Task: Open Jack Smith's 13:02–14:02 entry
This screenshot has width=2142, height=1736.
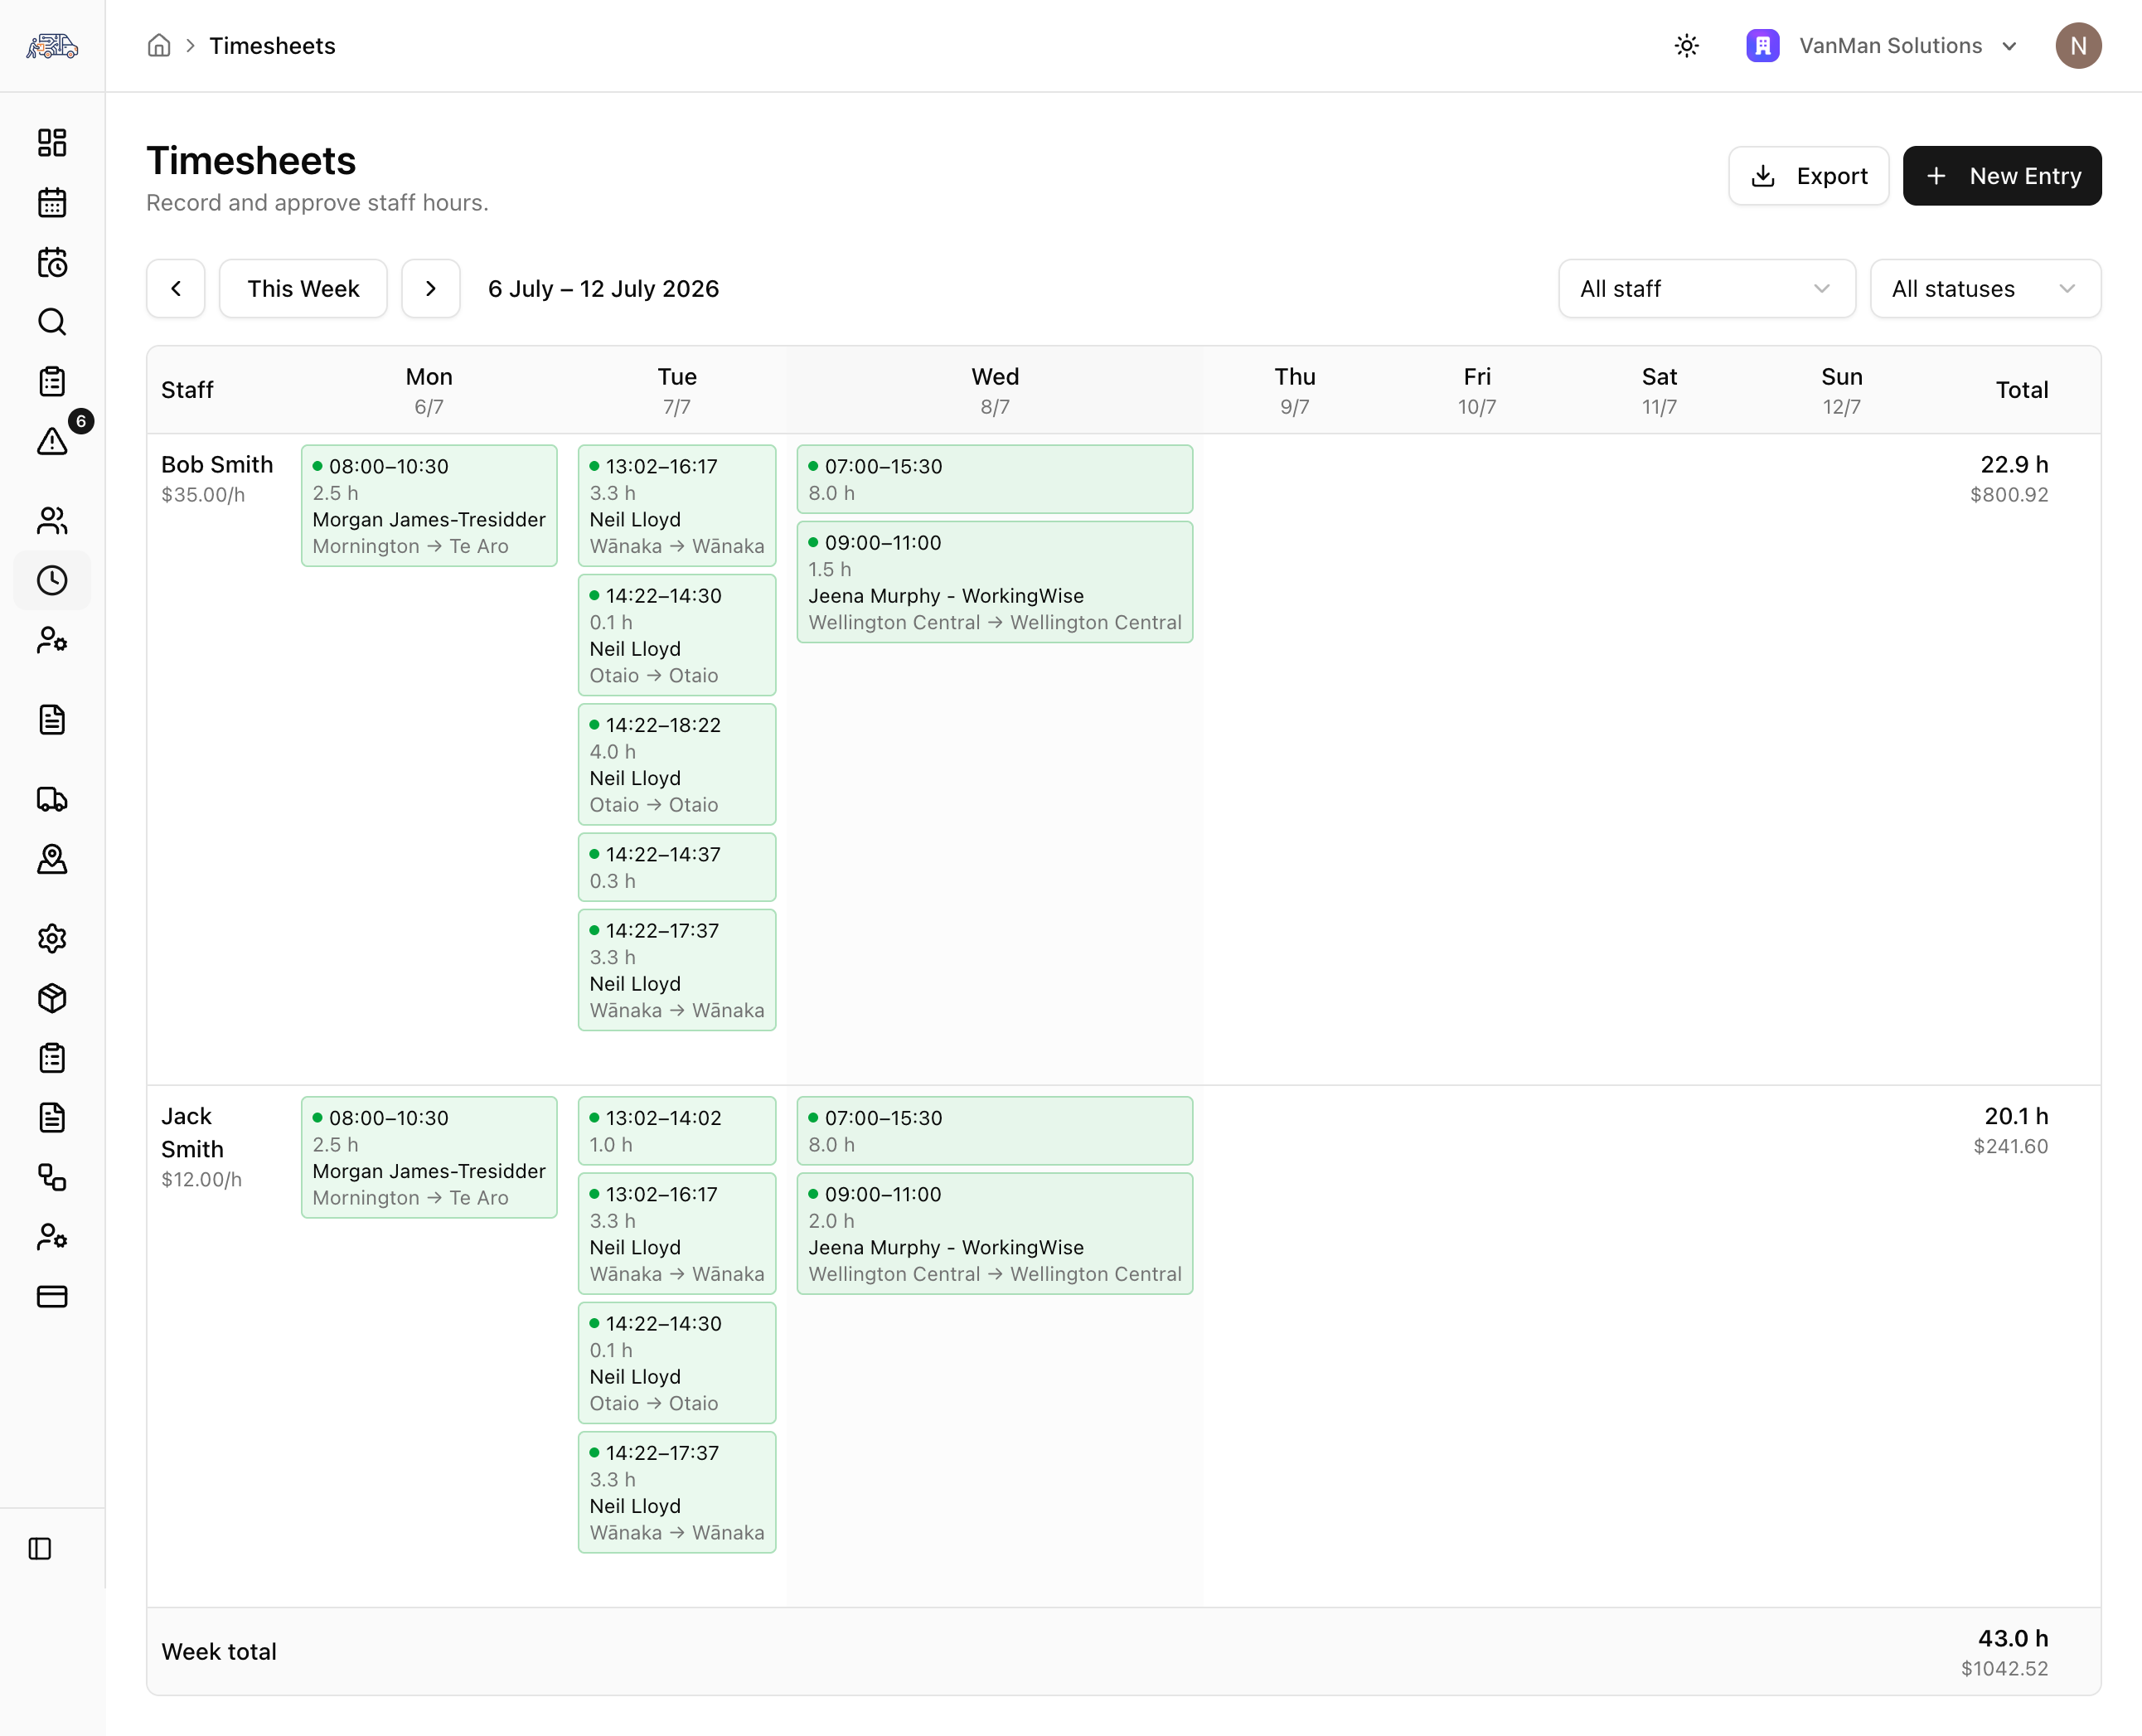Action: pos(677,1131)
